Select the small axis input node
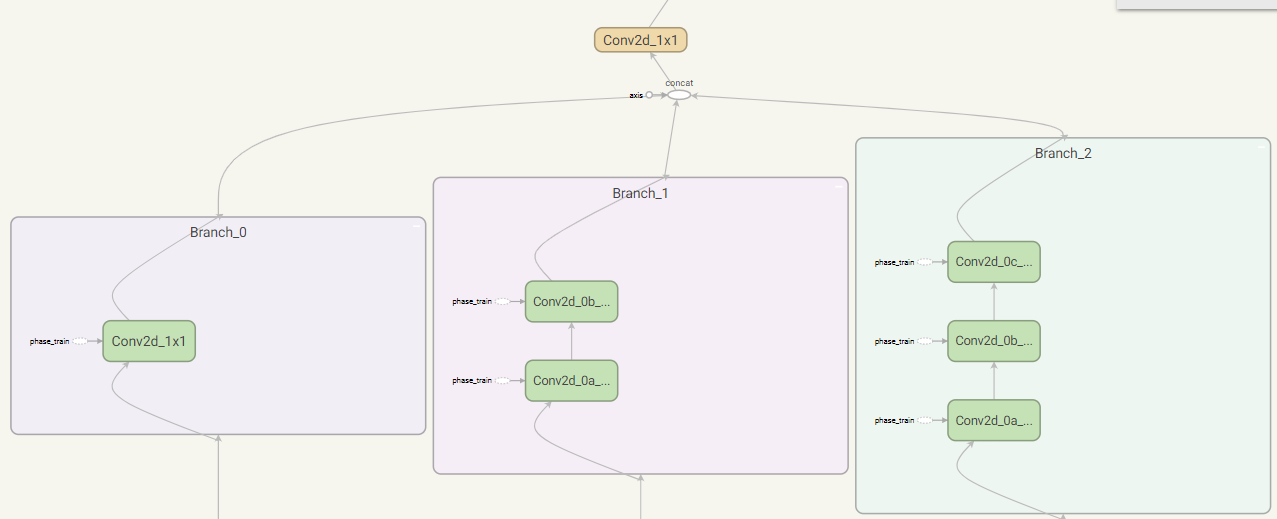The width and height of the screenshot is (1277, 519). tap(649, 95)
